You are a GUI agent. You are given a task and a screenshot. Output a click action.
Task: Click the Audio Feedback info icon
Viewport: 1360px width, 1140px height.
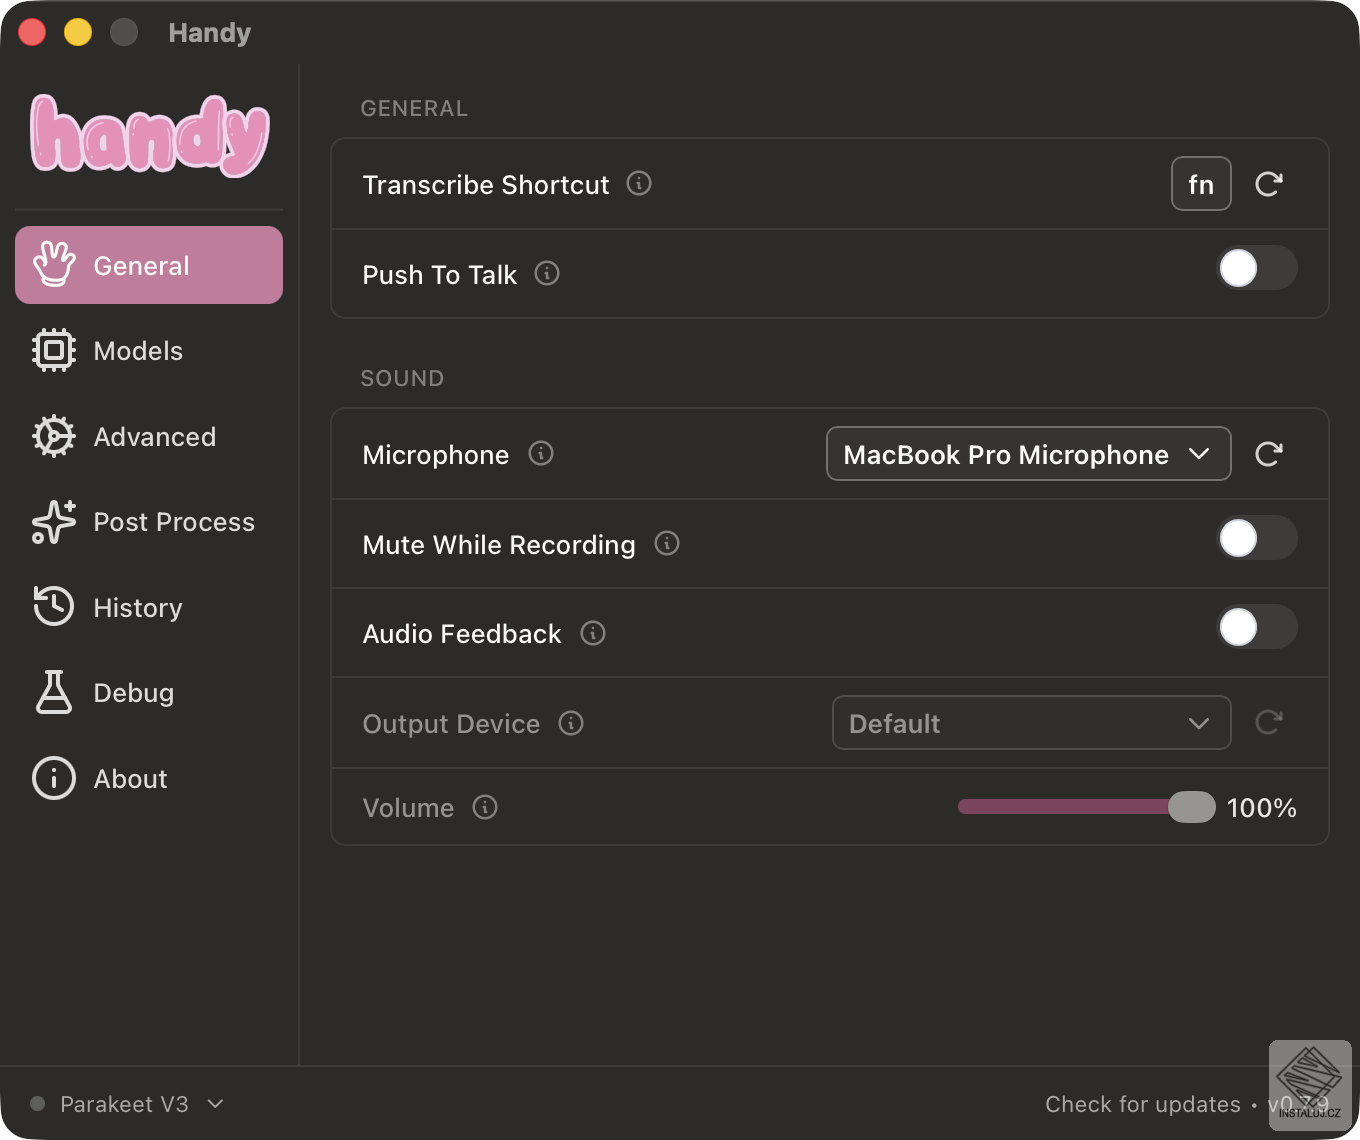point(593,634)
